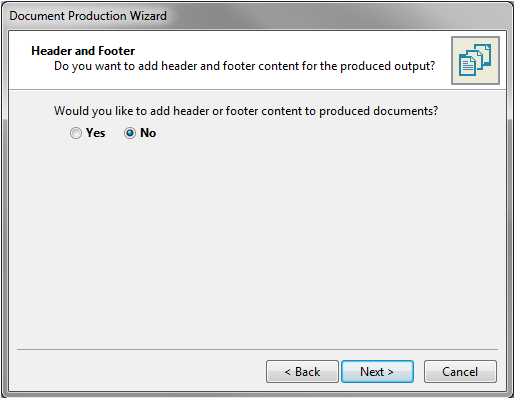This screenshot has height=398, width=515.
Task: Go to the next wizard step
Action: click(x=377, y=371)
